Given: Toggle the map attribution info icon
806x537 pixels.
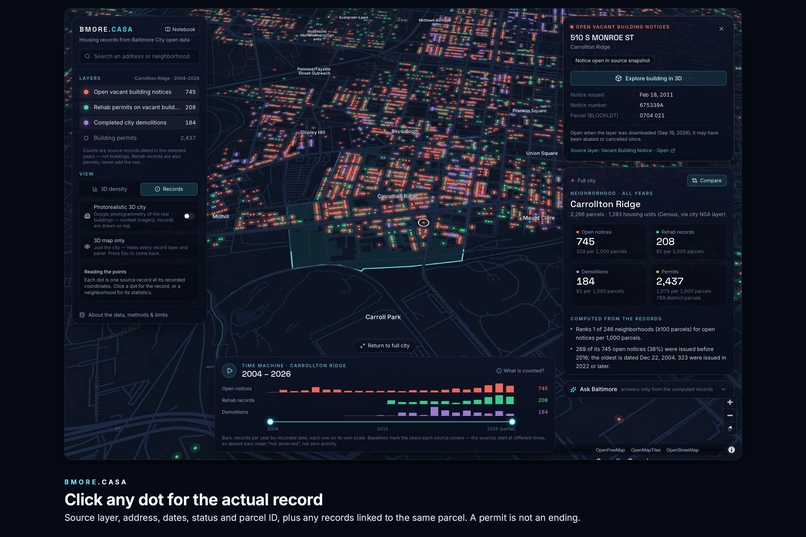Looking at the screenshot, I should coord(731,450).
